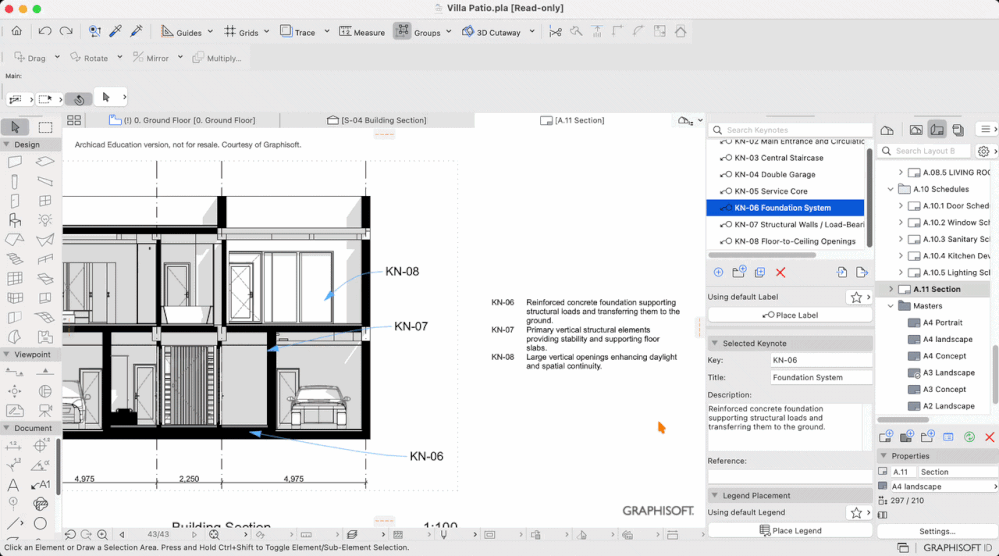This screenshot has height=556, width=999.
Task: Open the Trace options dropdown
Action: click(x=327, y=31)
